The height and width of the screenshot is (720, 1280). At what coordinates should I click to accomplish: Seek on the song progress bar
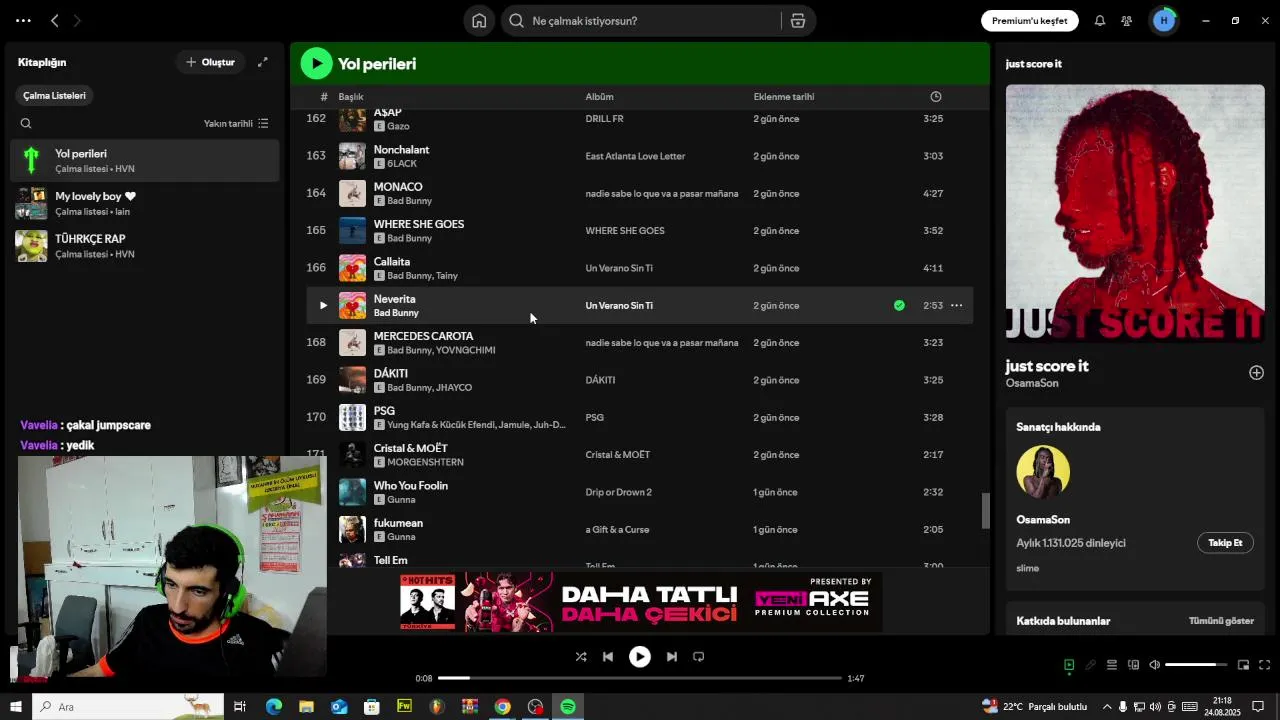(640, 678)
